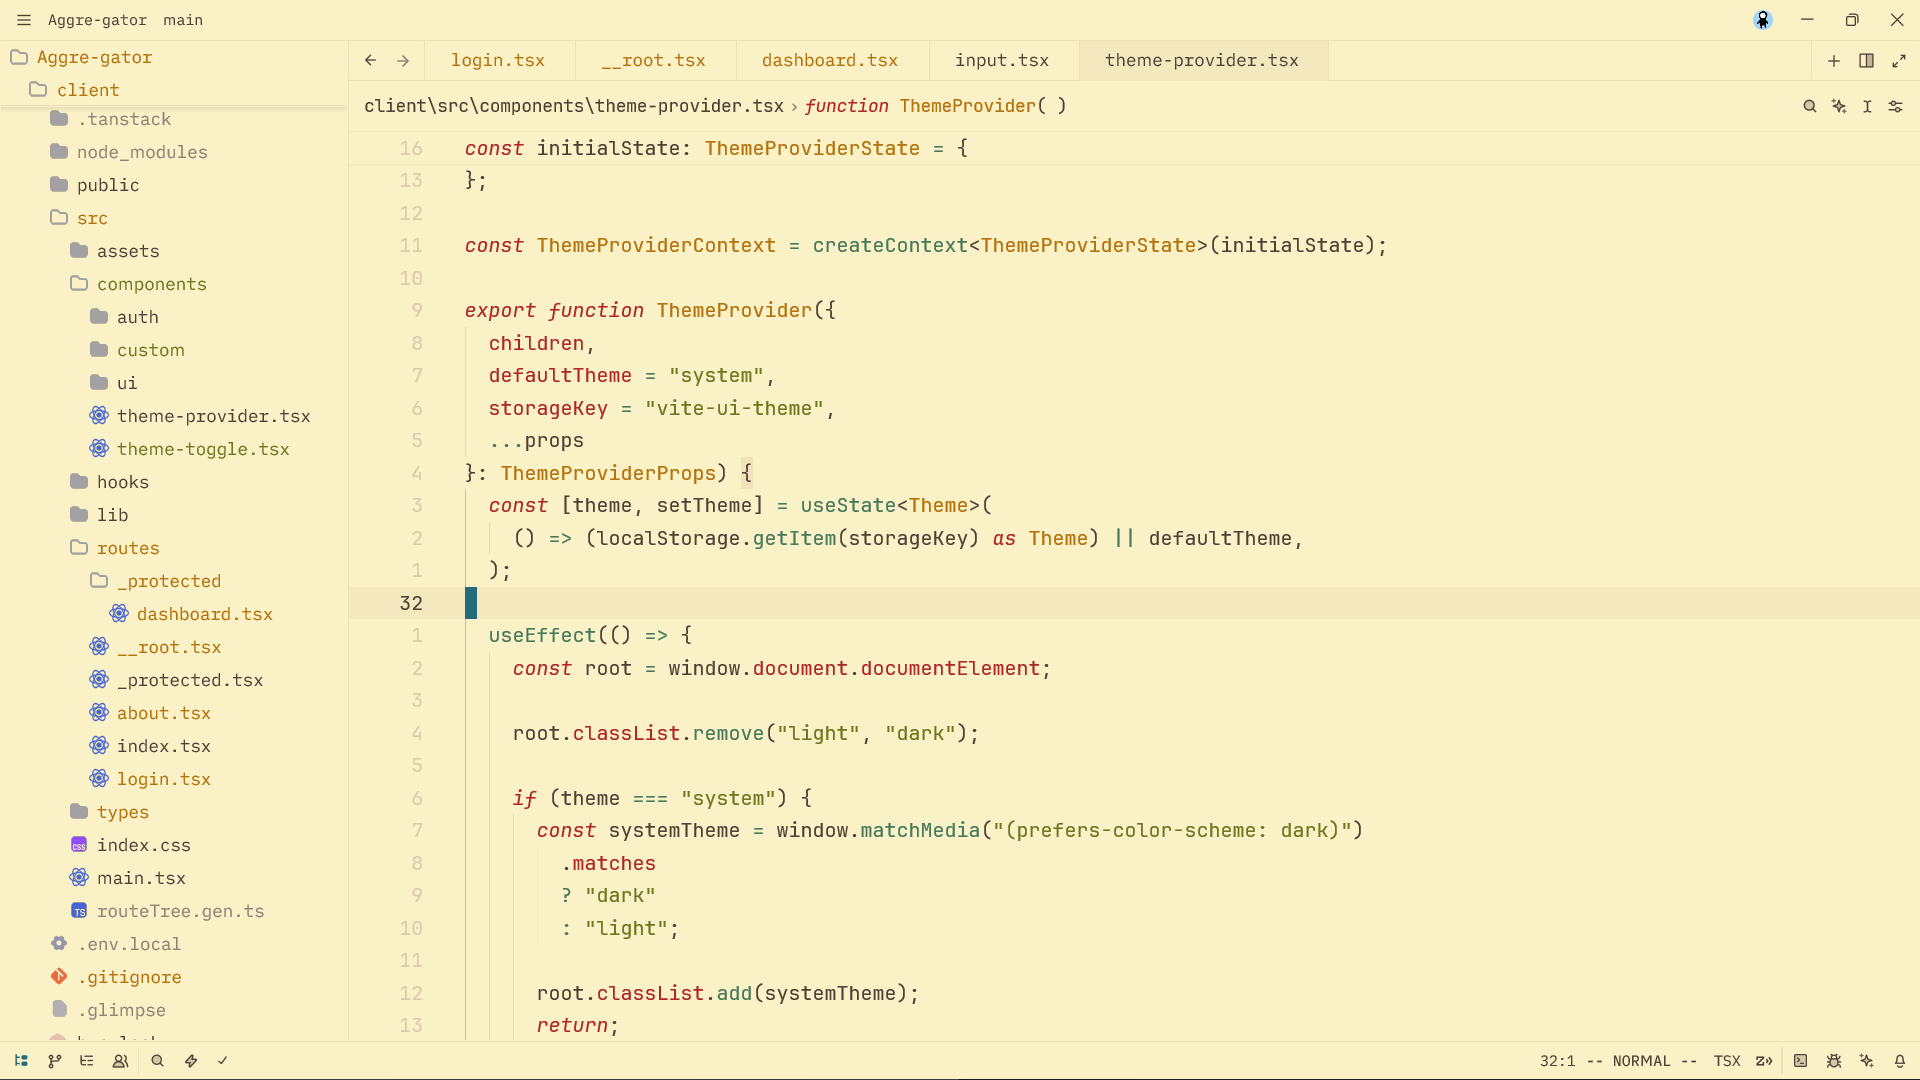Open the git panel in status bar
The height and width of the screenshot is (1080, 1920).
[x=54, y=1061]
